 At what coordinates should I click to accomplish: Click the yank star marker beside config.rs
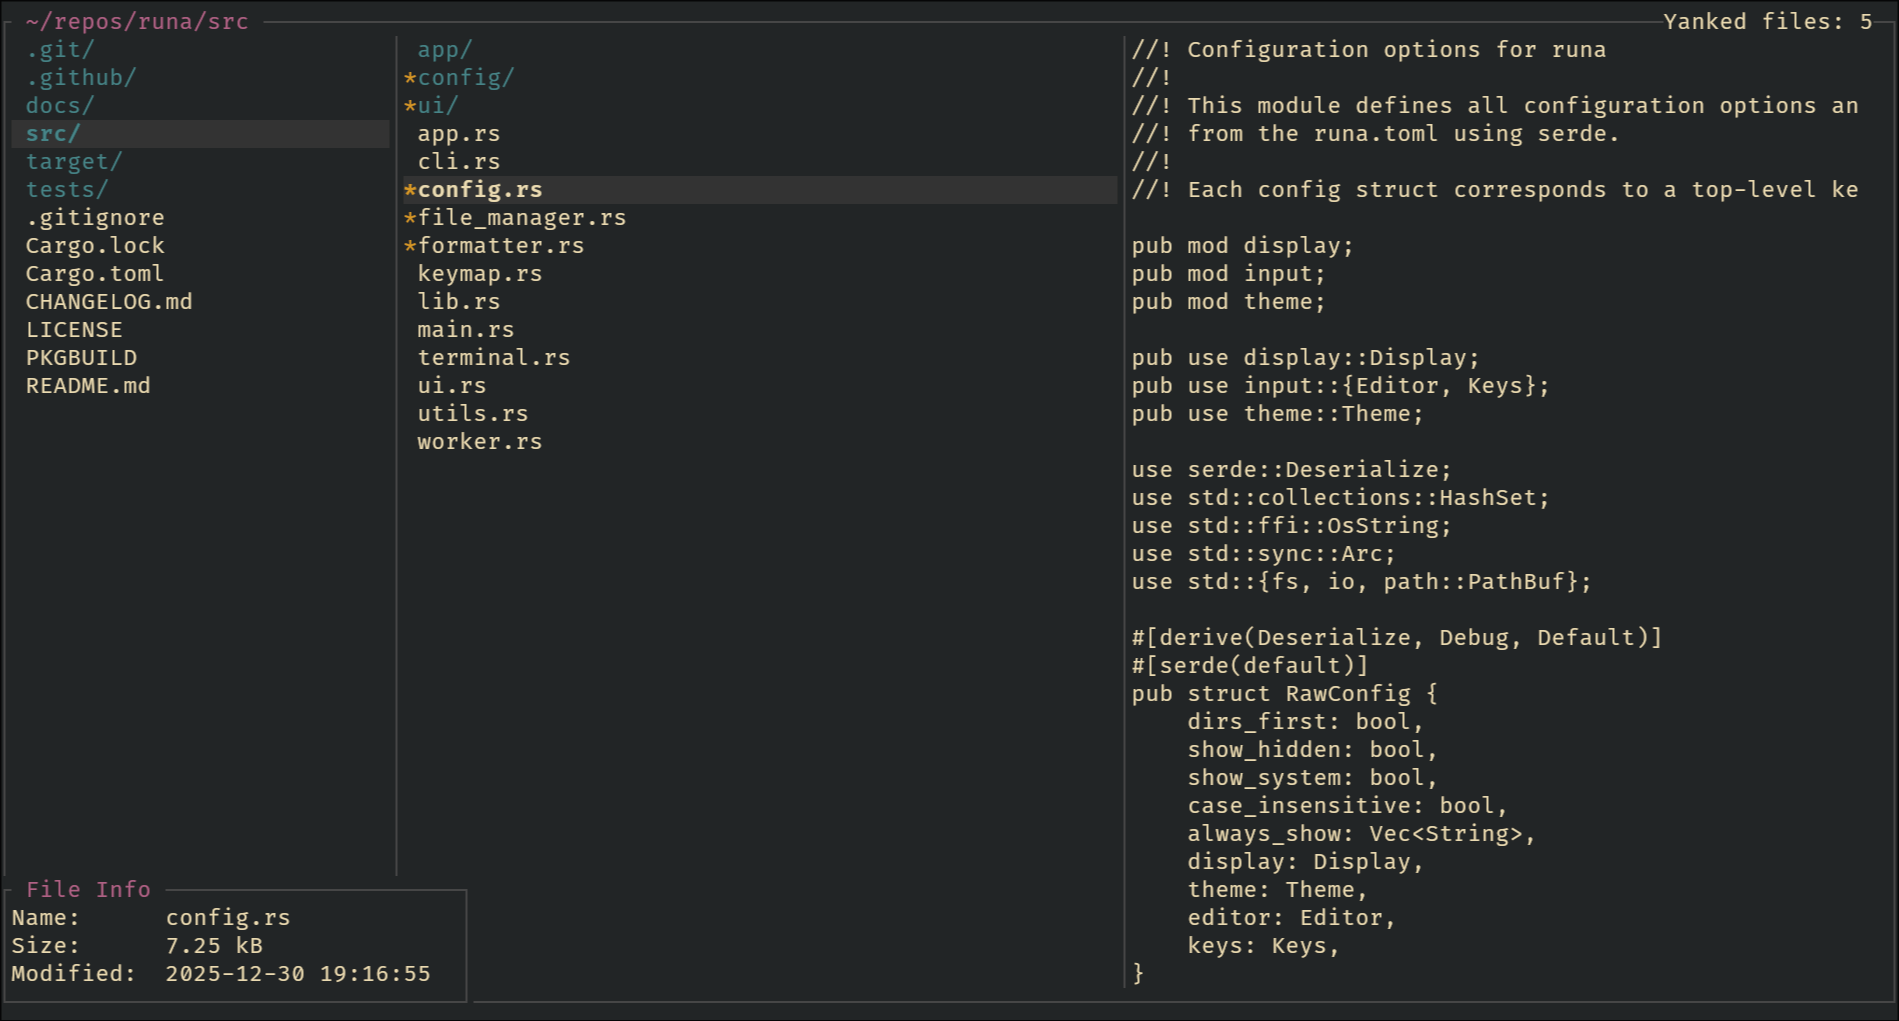(x=410, y=190)
